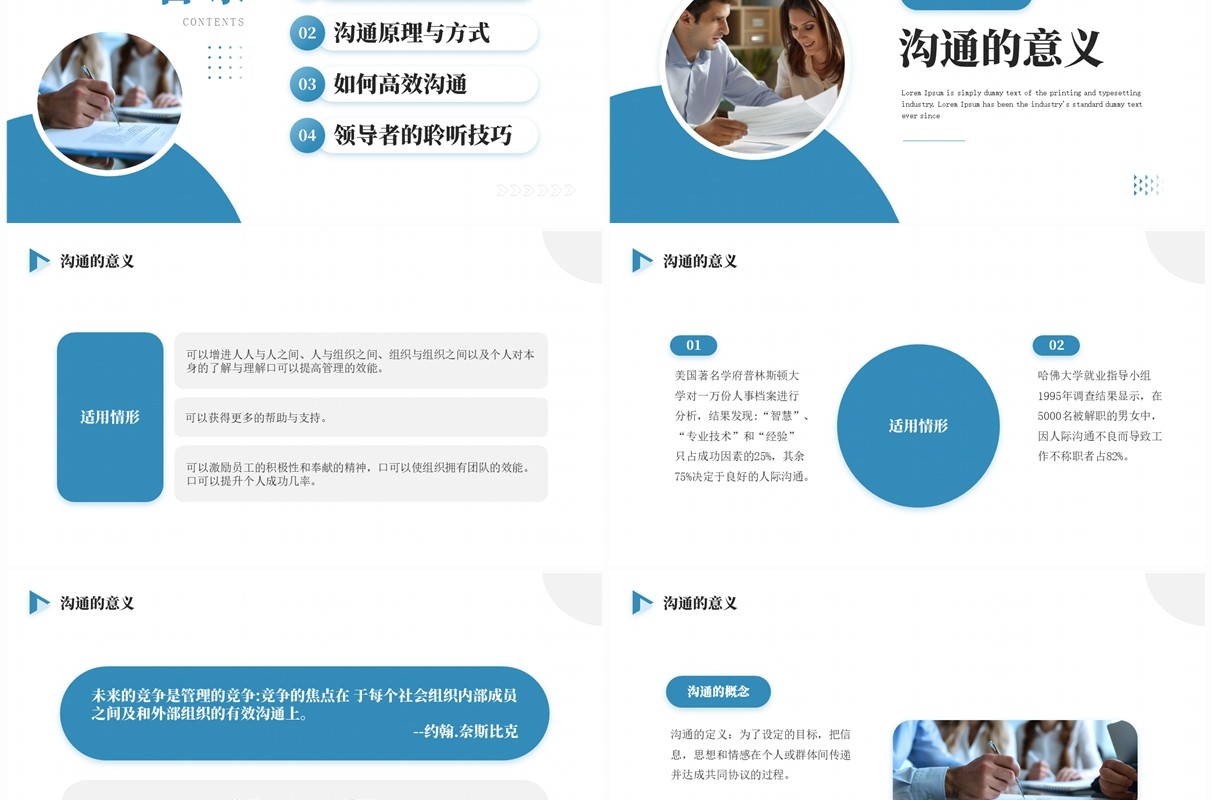Click the 01 pill badge above the Princeton paragraph
The height and width of the screenshot is (800, 1212).
tap(693, 345)
